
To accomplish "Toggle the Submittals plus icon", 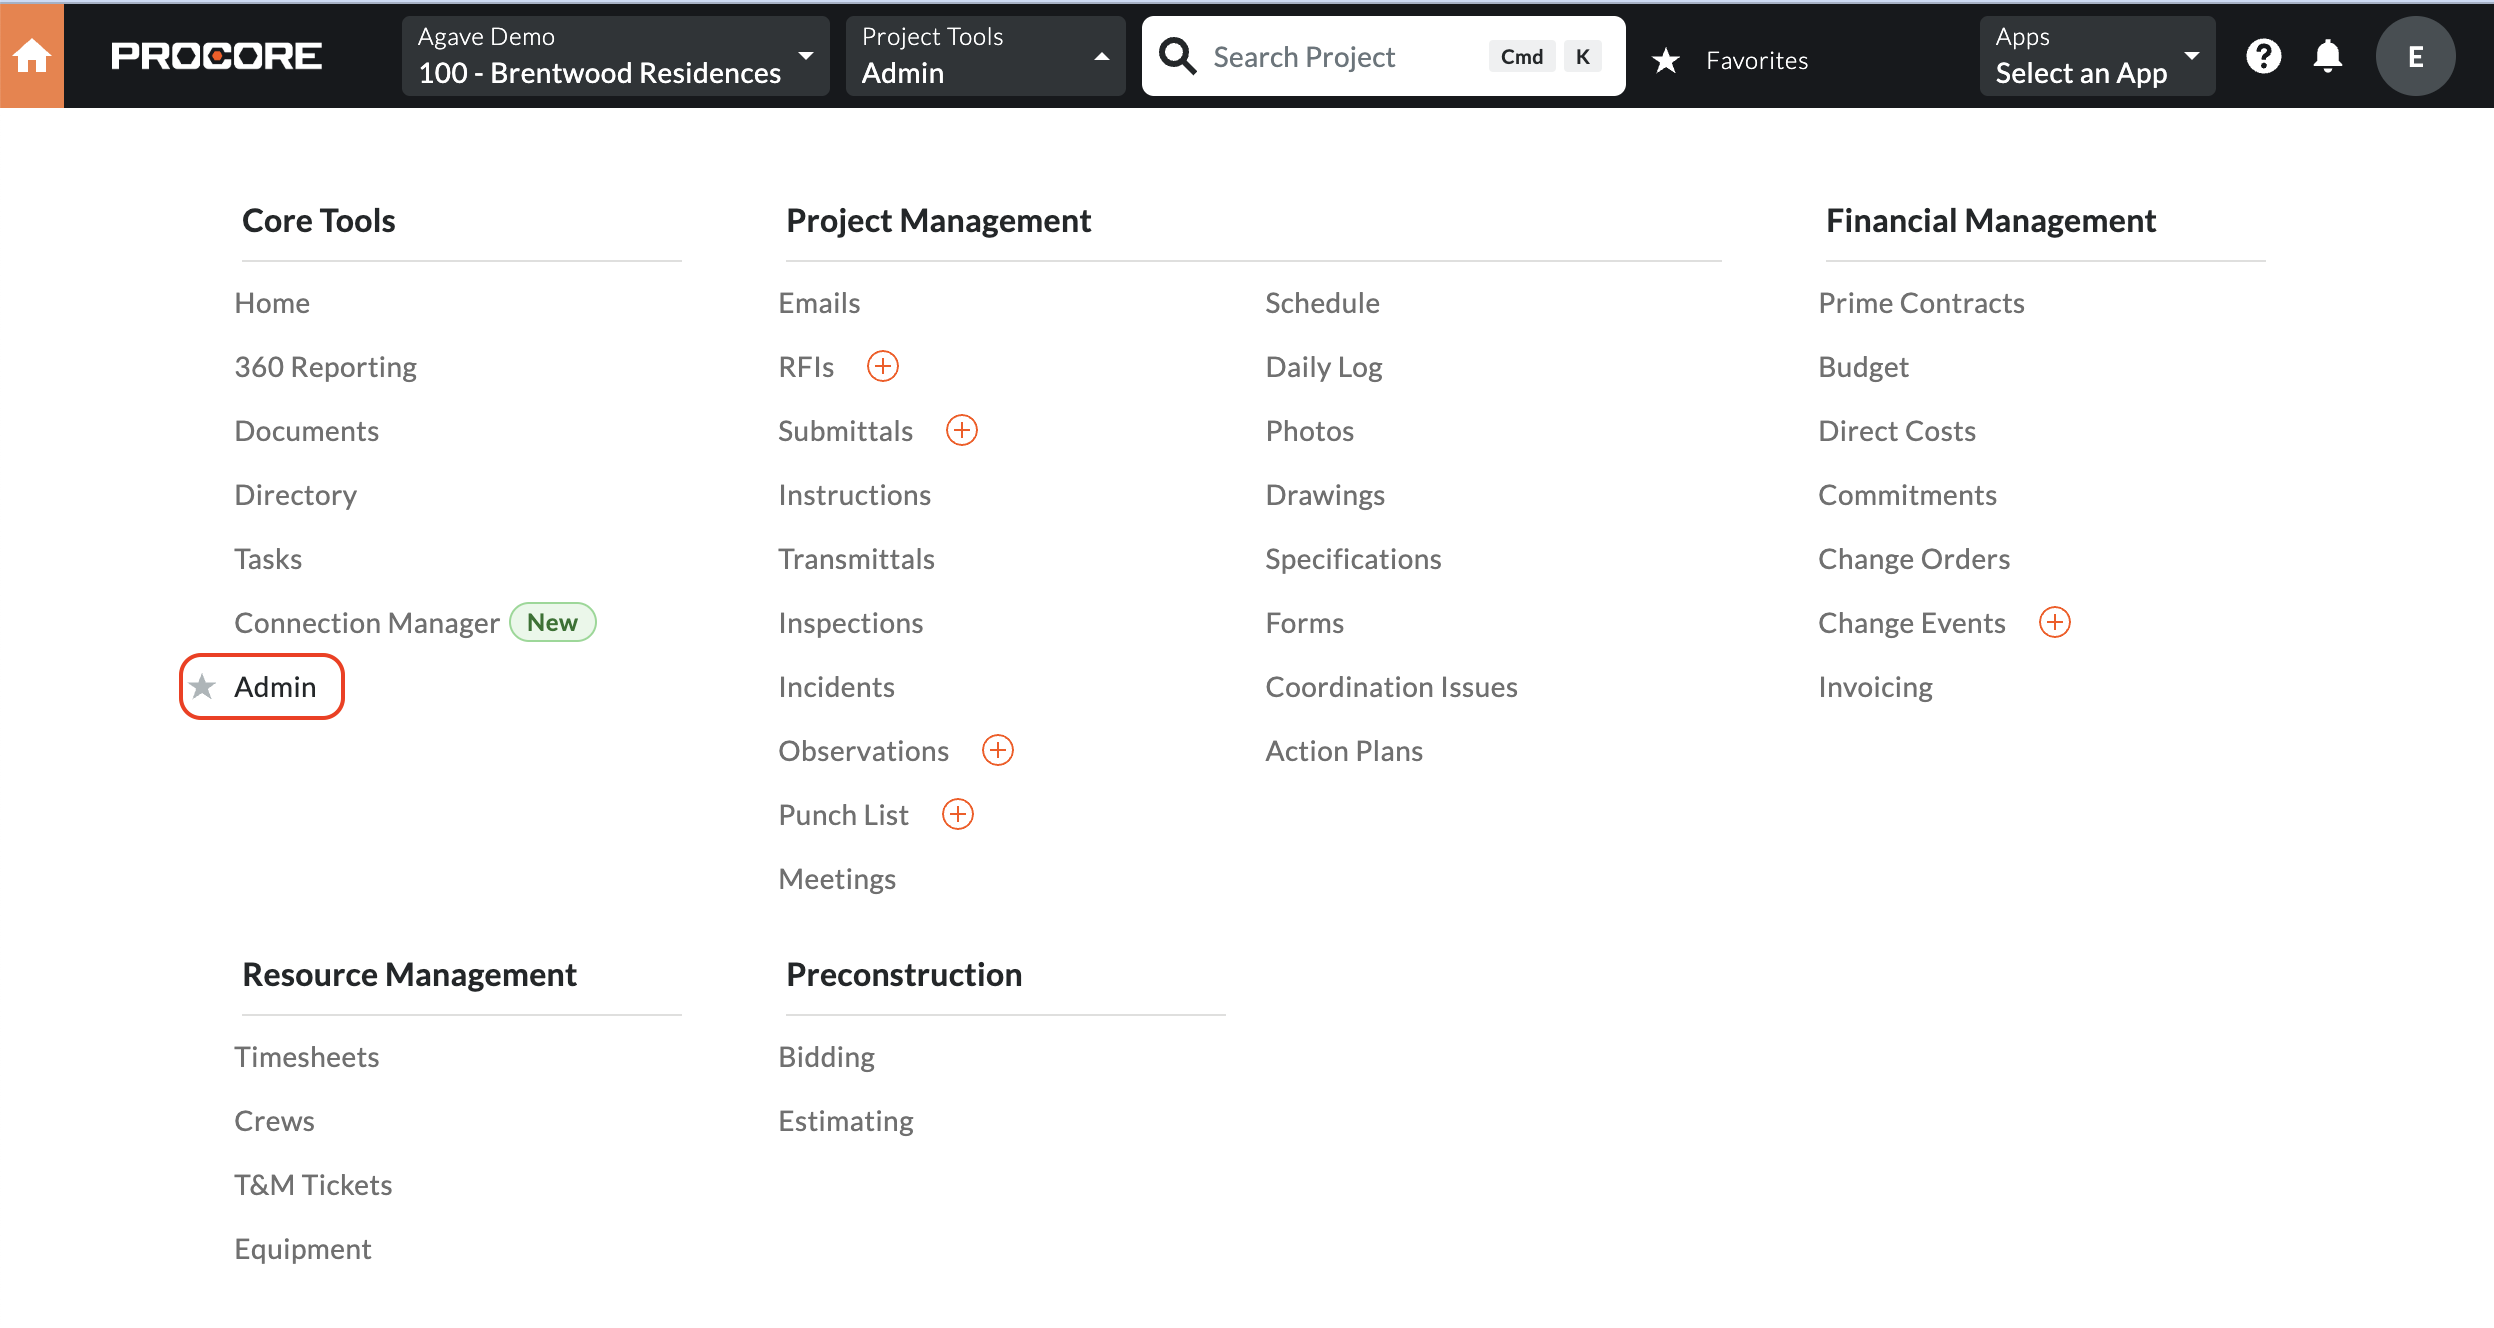I will tap(960, 431).
